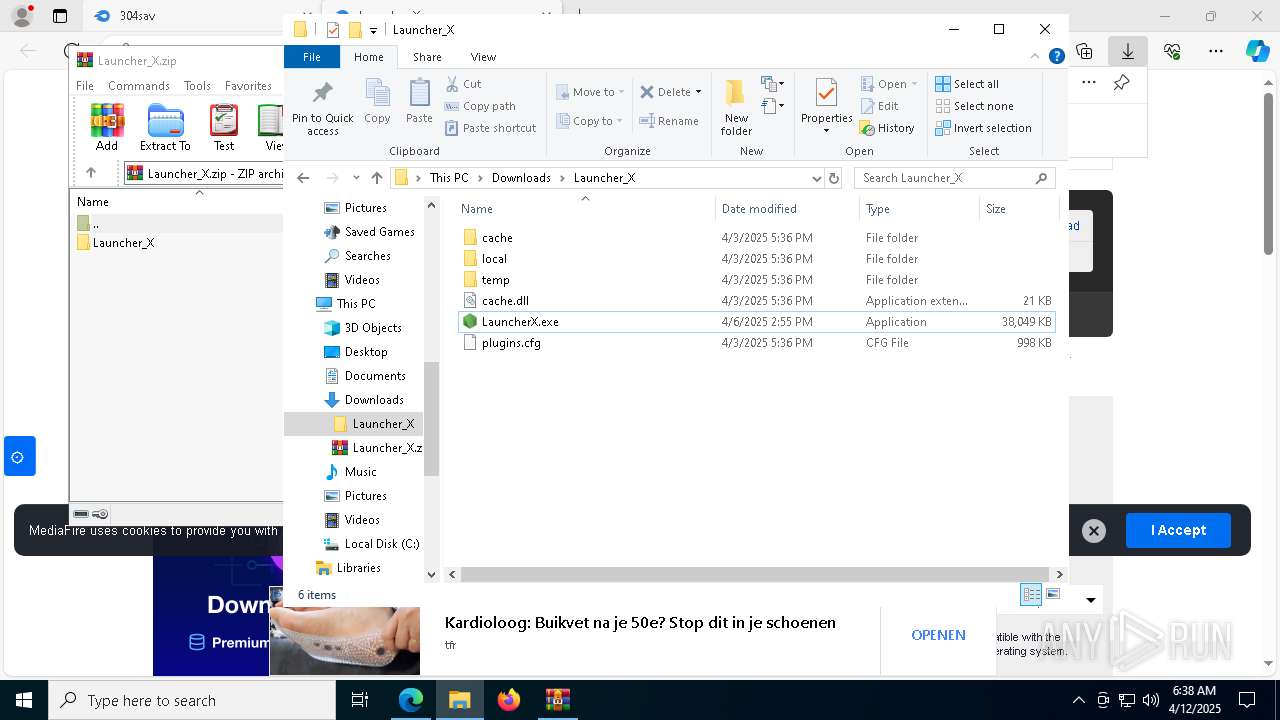Click Downloads in address breadcrumb
This screenshot has height=720, width=1280.
click(x=521, y=178)
